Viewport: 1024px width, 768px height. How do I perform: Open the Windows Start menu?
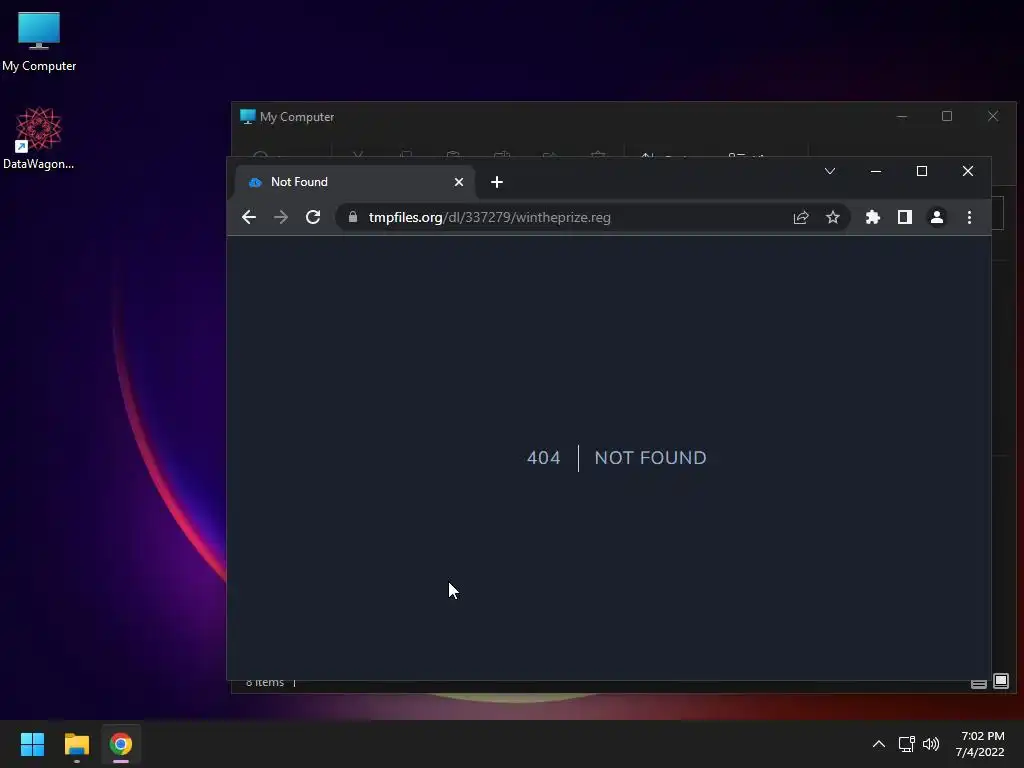click(32, 744)
